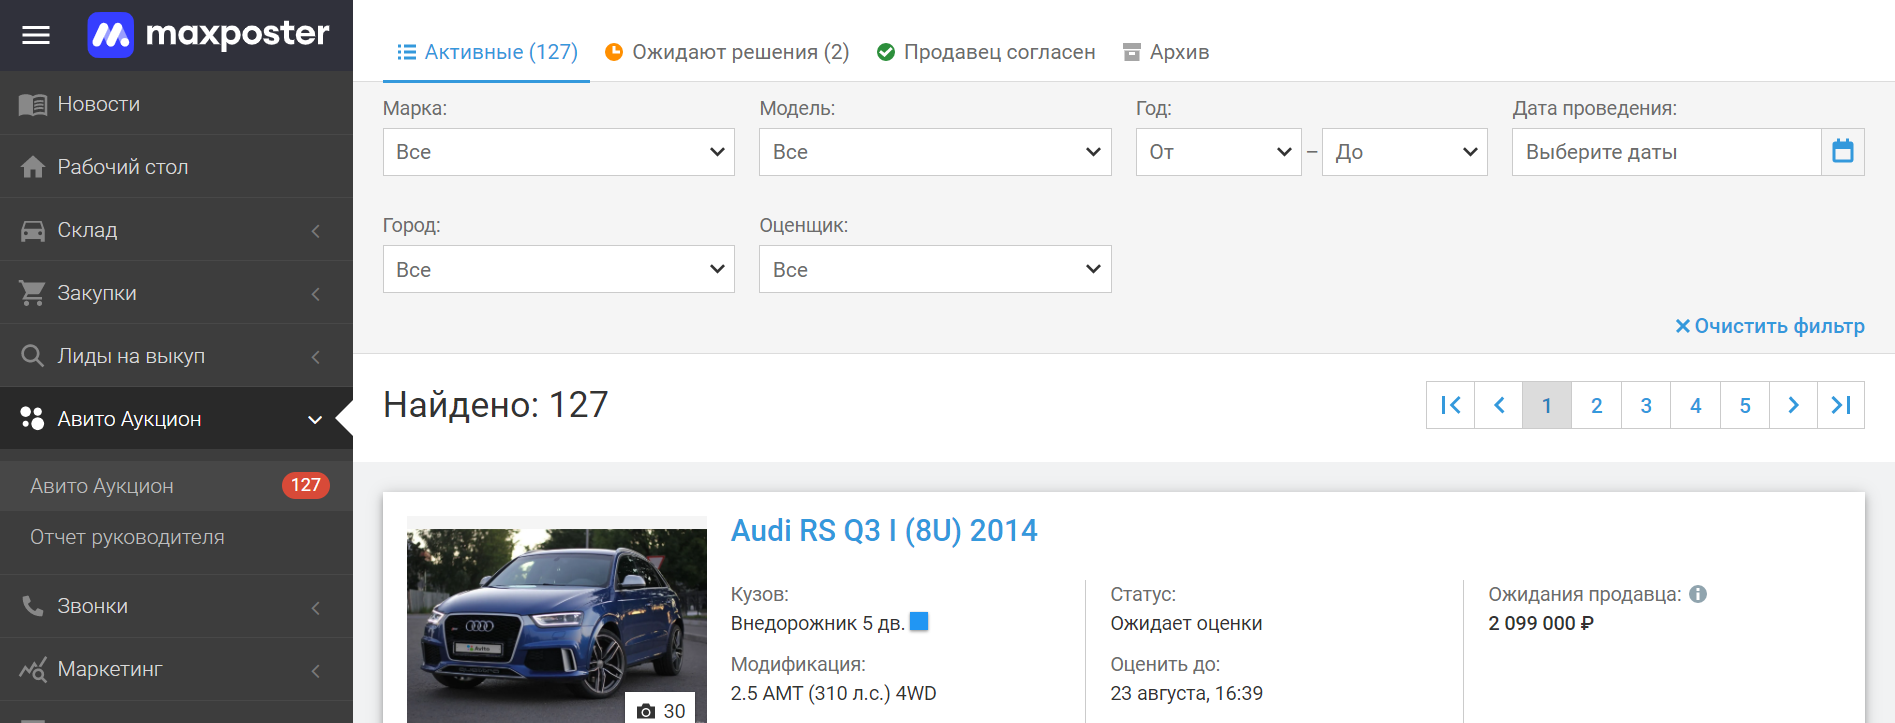Click the 127 badge on Авто Аукцион
This screenshot has height=723, width=1895.
coord(305,485)
